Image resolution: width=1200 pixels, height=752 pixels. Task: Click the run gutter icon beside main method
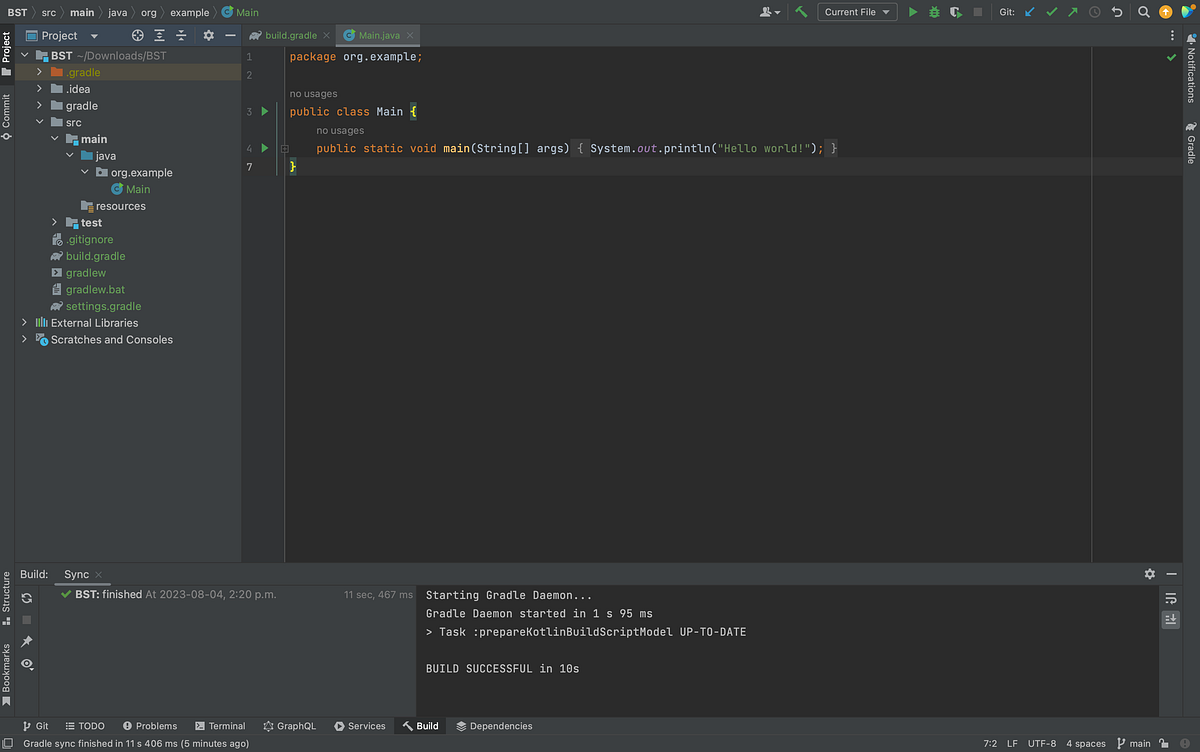[x=263, y=148]
